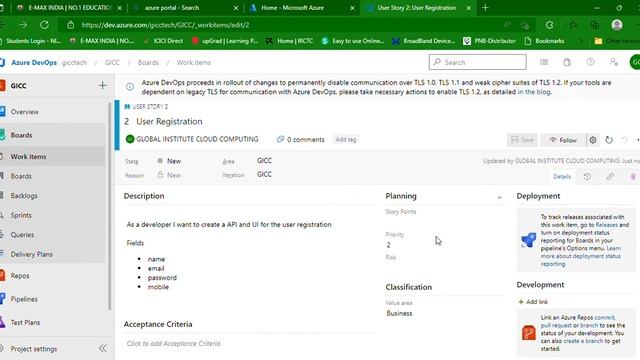
Task: Click the browser forward arrow
Action: coord(23,25)
